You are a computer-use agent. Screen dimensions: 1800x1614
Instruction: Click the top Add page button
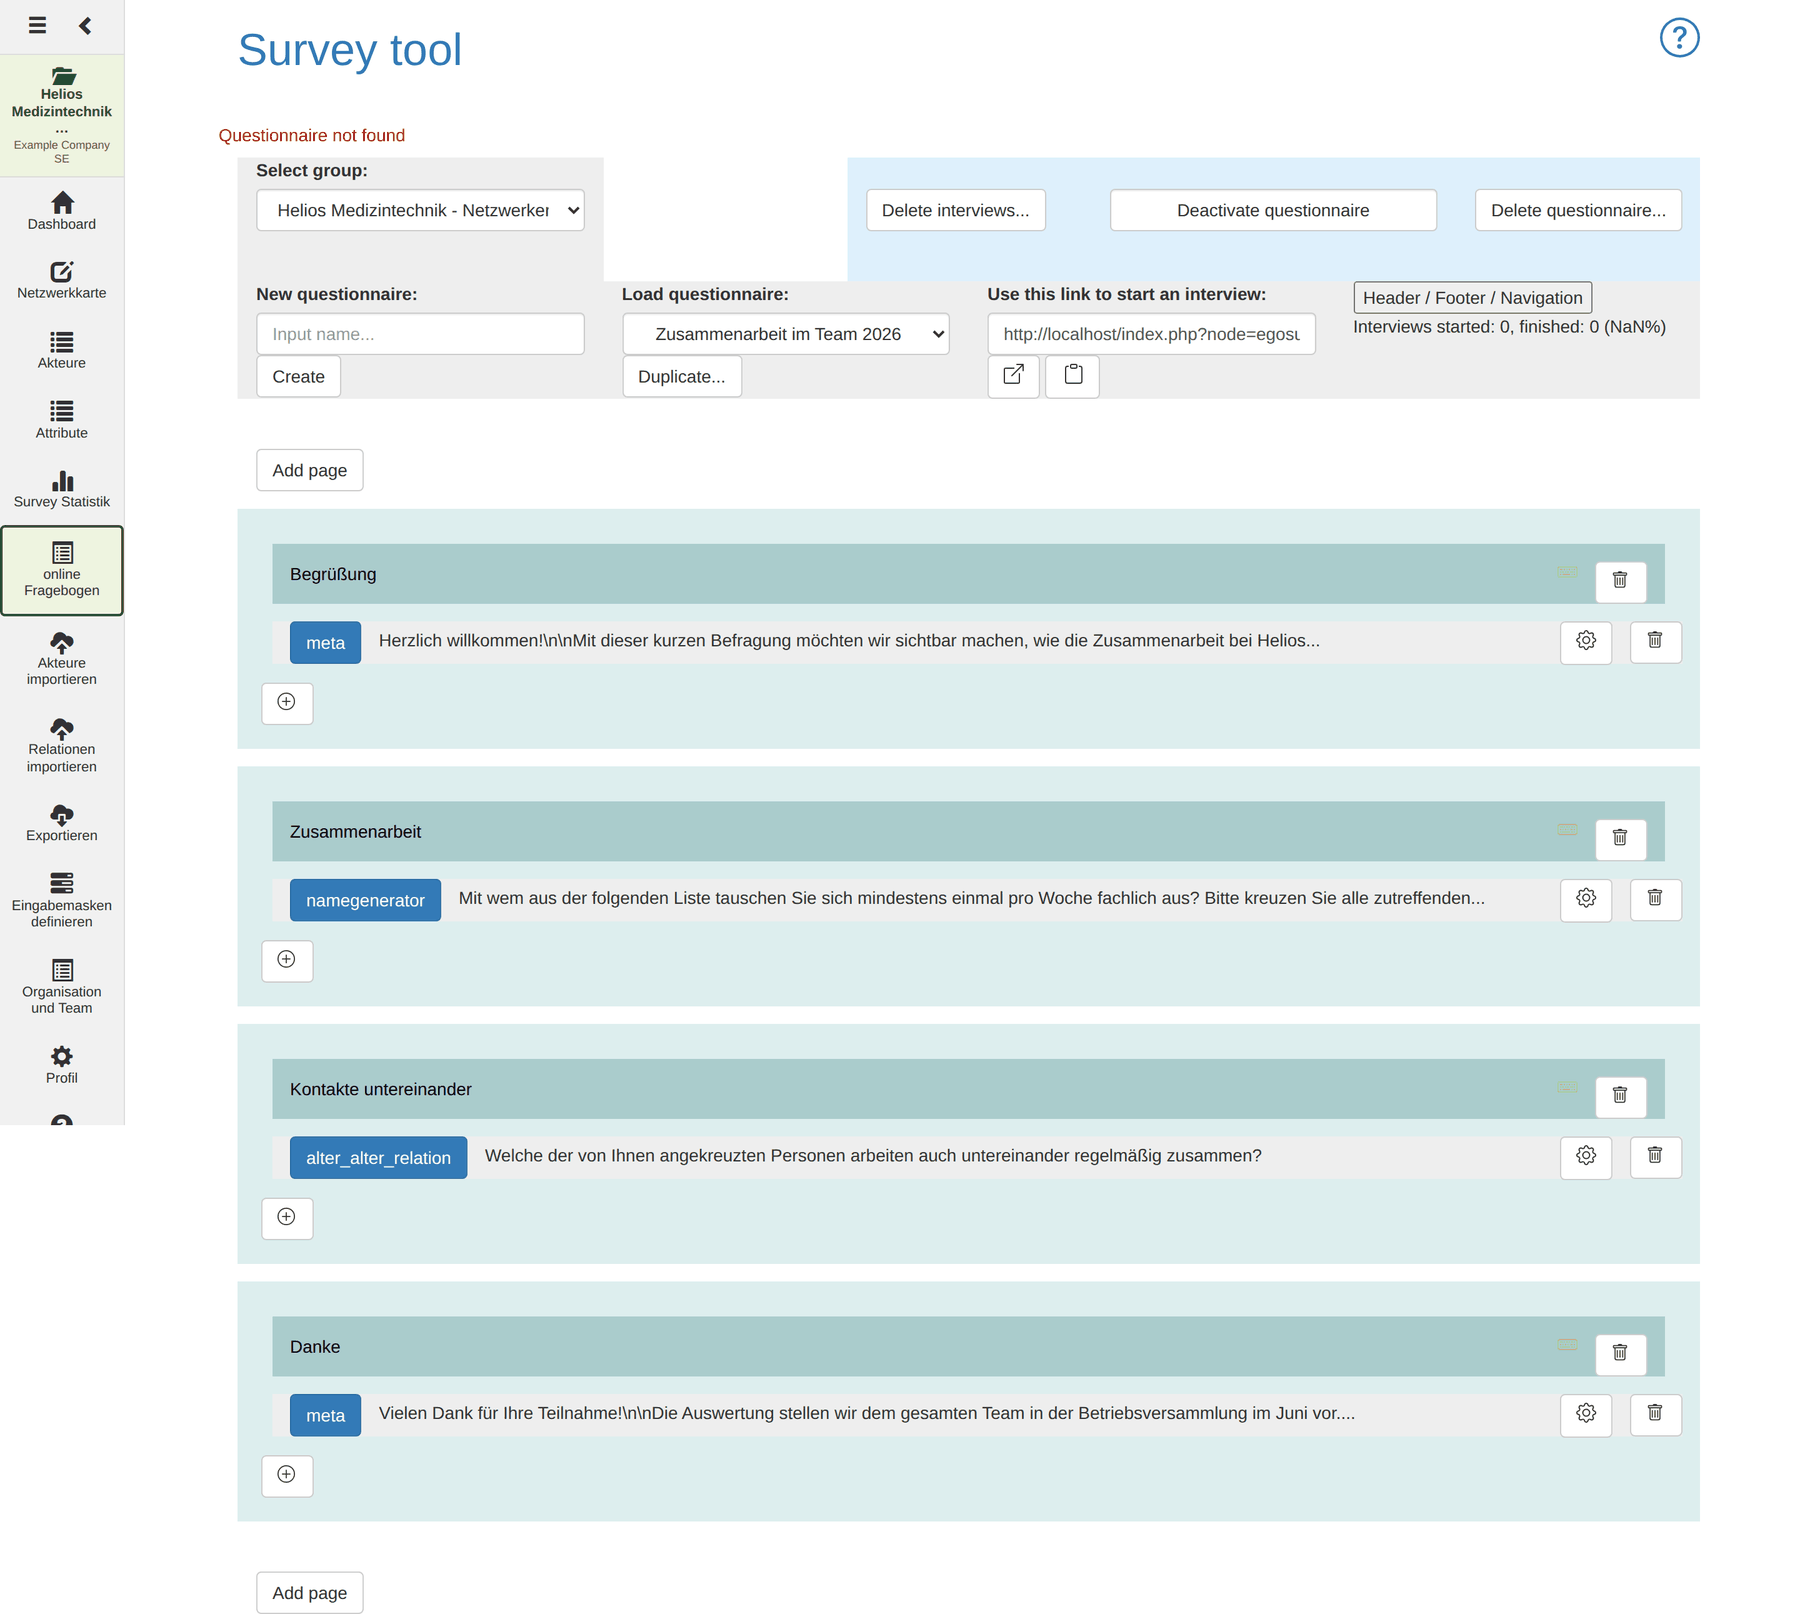310,470
